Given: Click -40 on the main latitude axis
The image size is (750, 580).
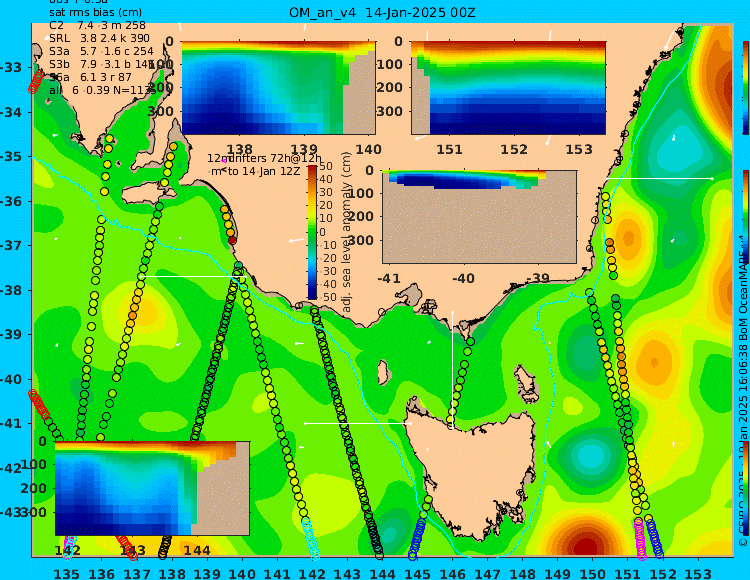Looking at the screenshot, I should [x=11, y=379].
